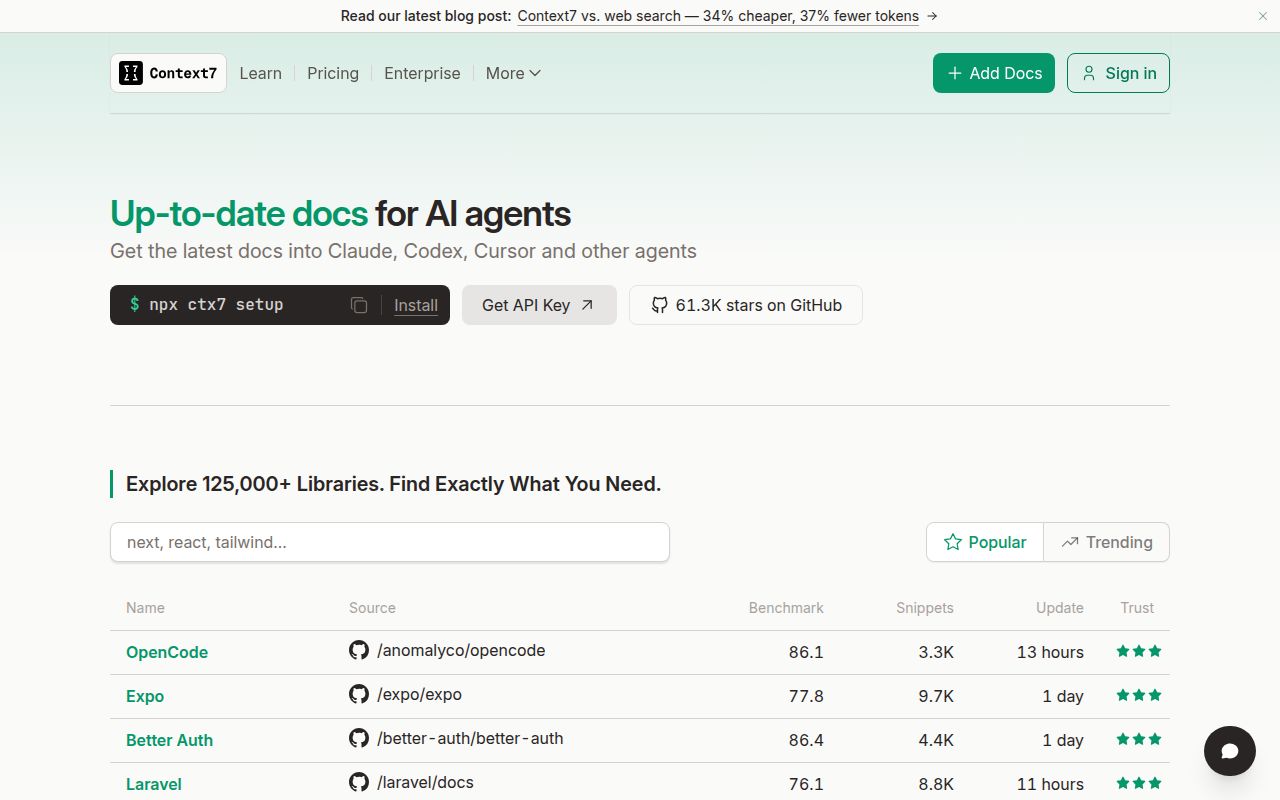Open the Laravel library
This screenshot has width=1280, height=800.
click(x=154, y=784)
